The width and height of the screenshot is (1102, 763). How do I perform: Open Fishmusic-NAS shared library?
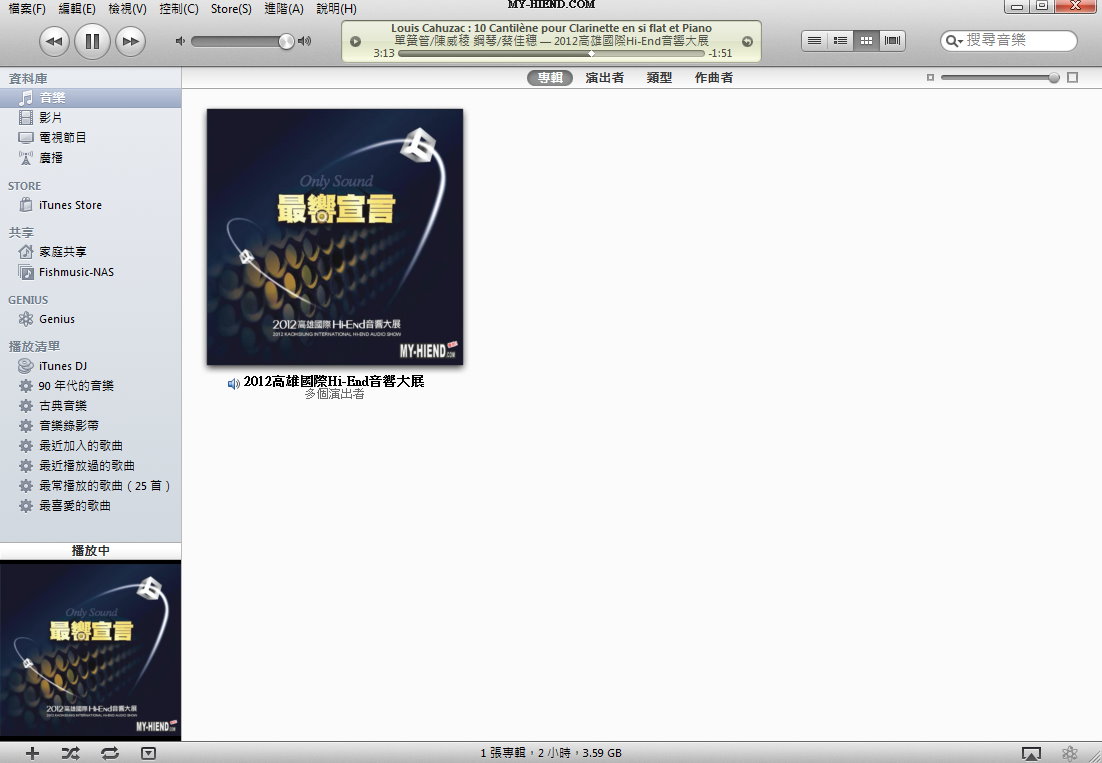pos(76,272)
